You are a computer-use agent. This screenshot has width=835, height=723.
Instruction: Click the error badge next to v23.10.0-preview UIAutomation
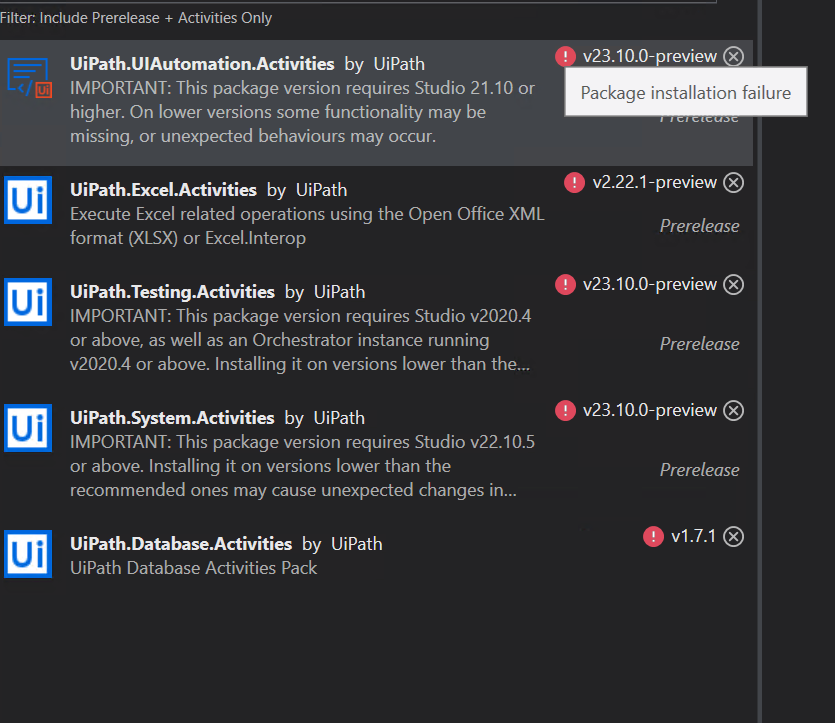[565, 56]
